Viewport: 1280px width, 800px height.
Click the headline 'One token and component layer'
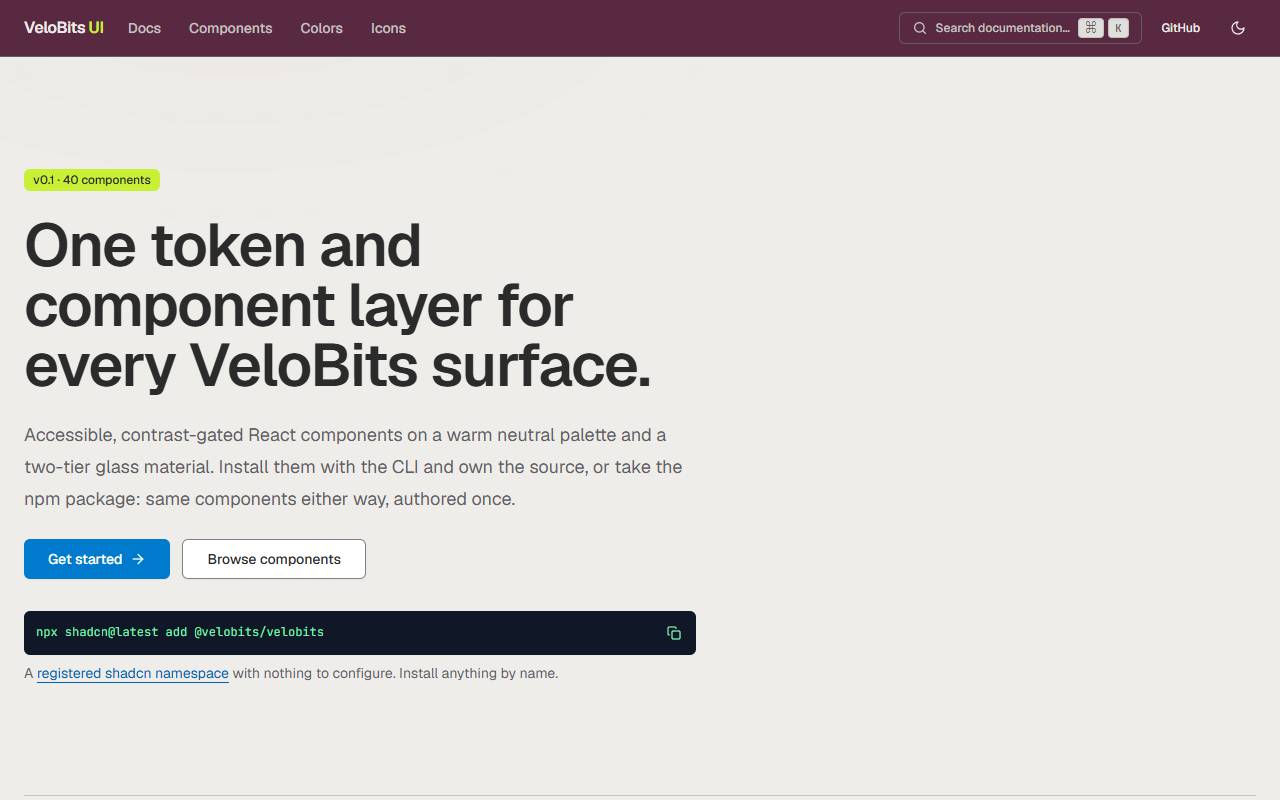click(x=338, y=305)
